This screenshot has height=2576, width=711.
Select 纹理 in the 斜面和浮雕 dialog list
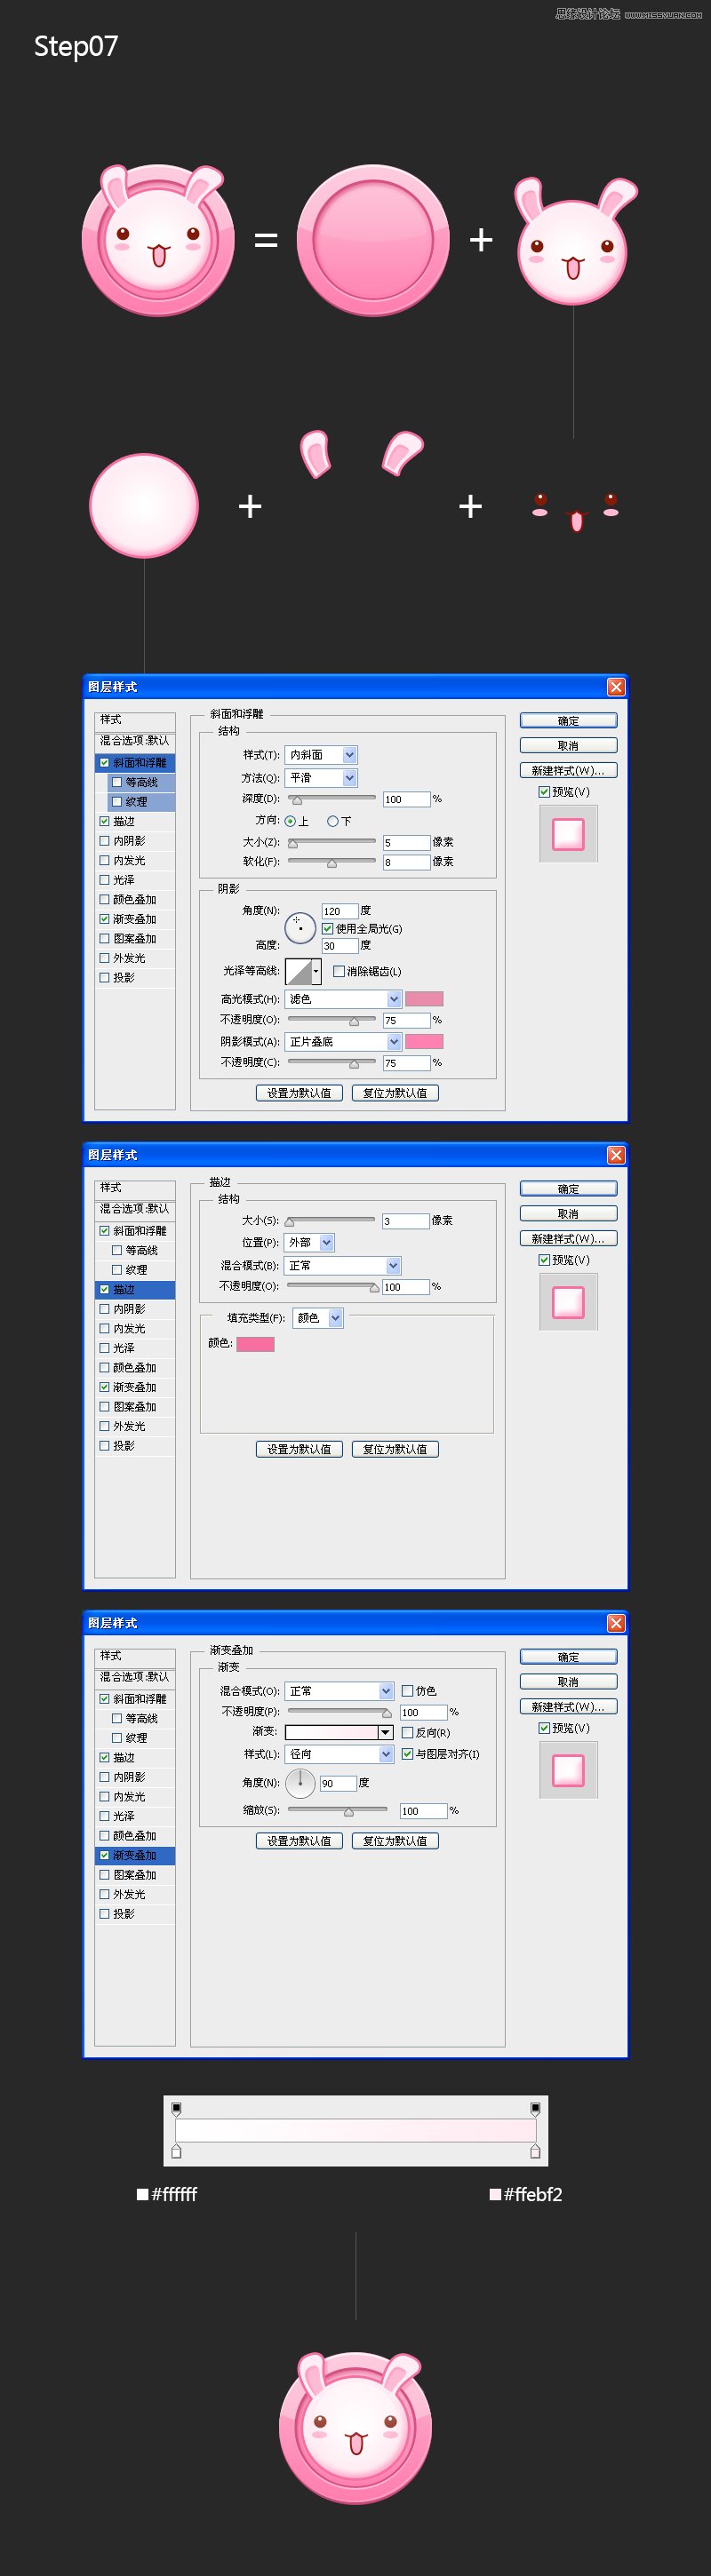coord(141,802)
